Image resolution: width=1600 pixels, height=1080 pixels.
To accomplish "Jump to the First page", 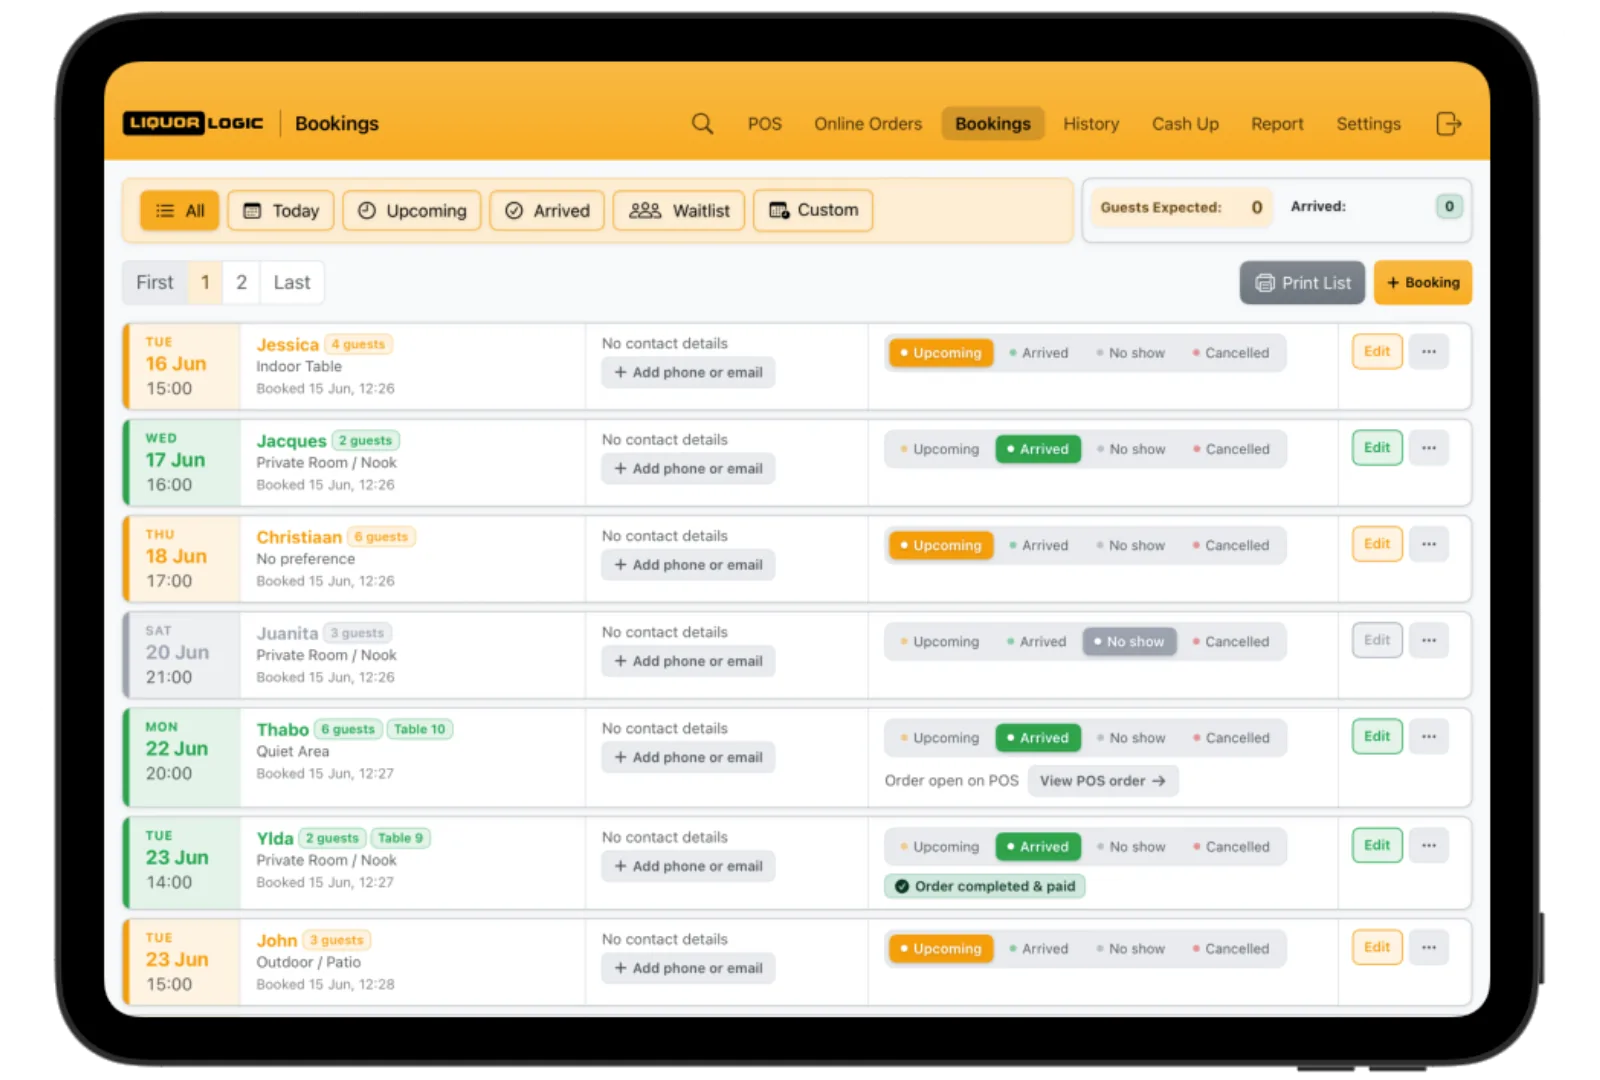I will point(155,283).
